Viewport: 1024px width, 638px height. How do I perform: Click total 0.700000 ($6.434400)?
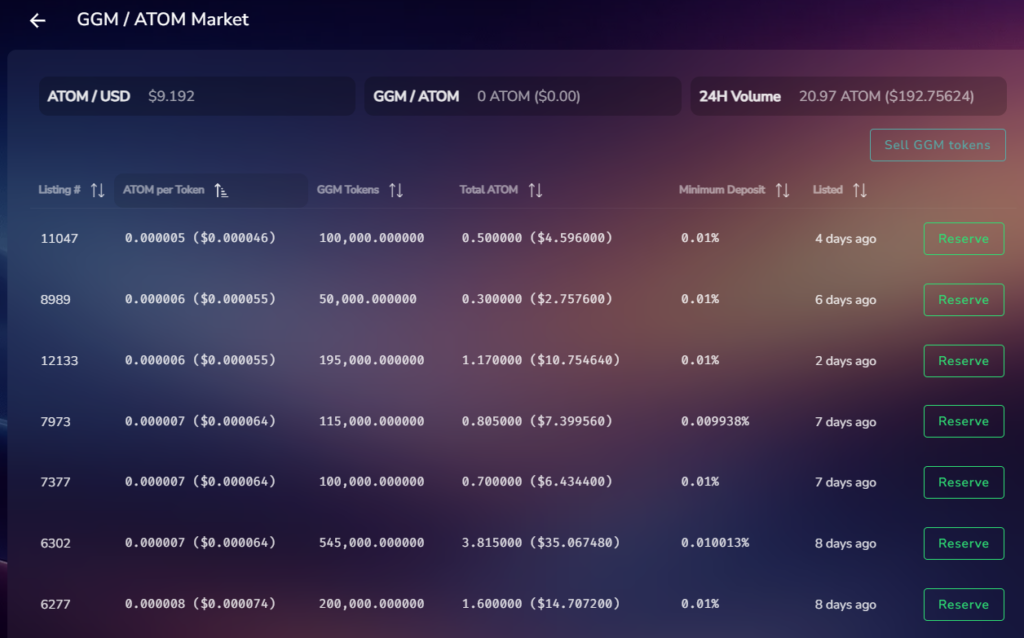[537, 481]
